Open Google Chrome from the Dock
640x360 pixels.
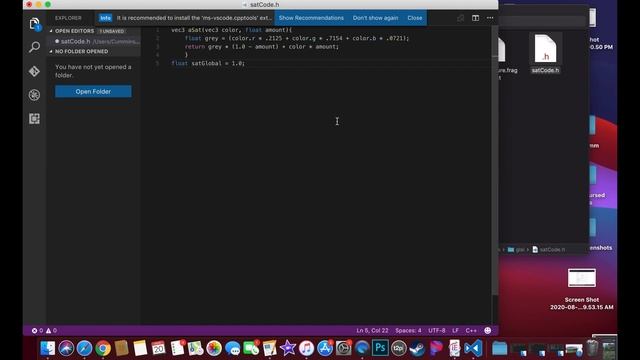pos(103,348)
